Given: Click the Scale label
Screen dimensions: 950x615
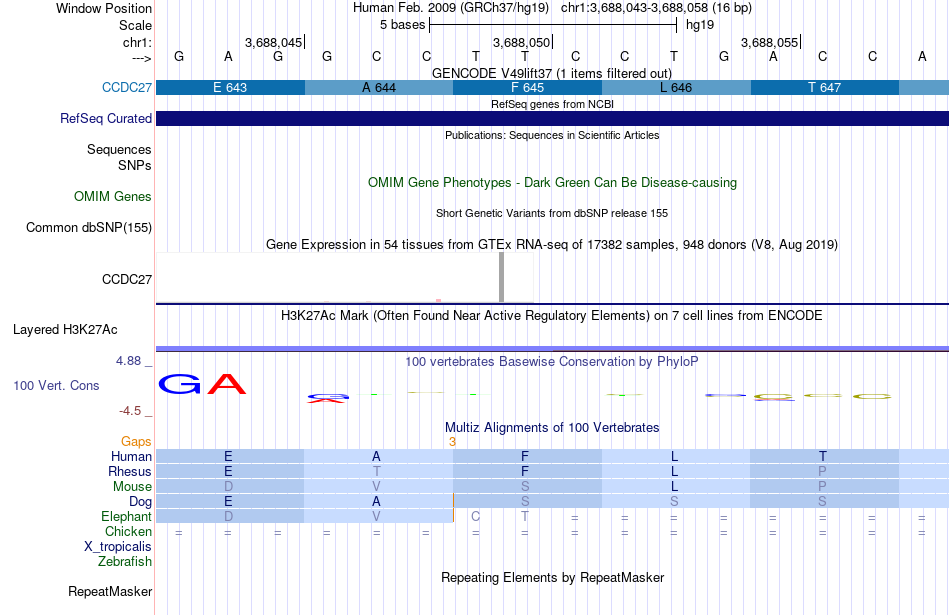Looking at the screenshot, I should coord(135,25).
